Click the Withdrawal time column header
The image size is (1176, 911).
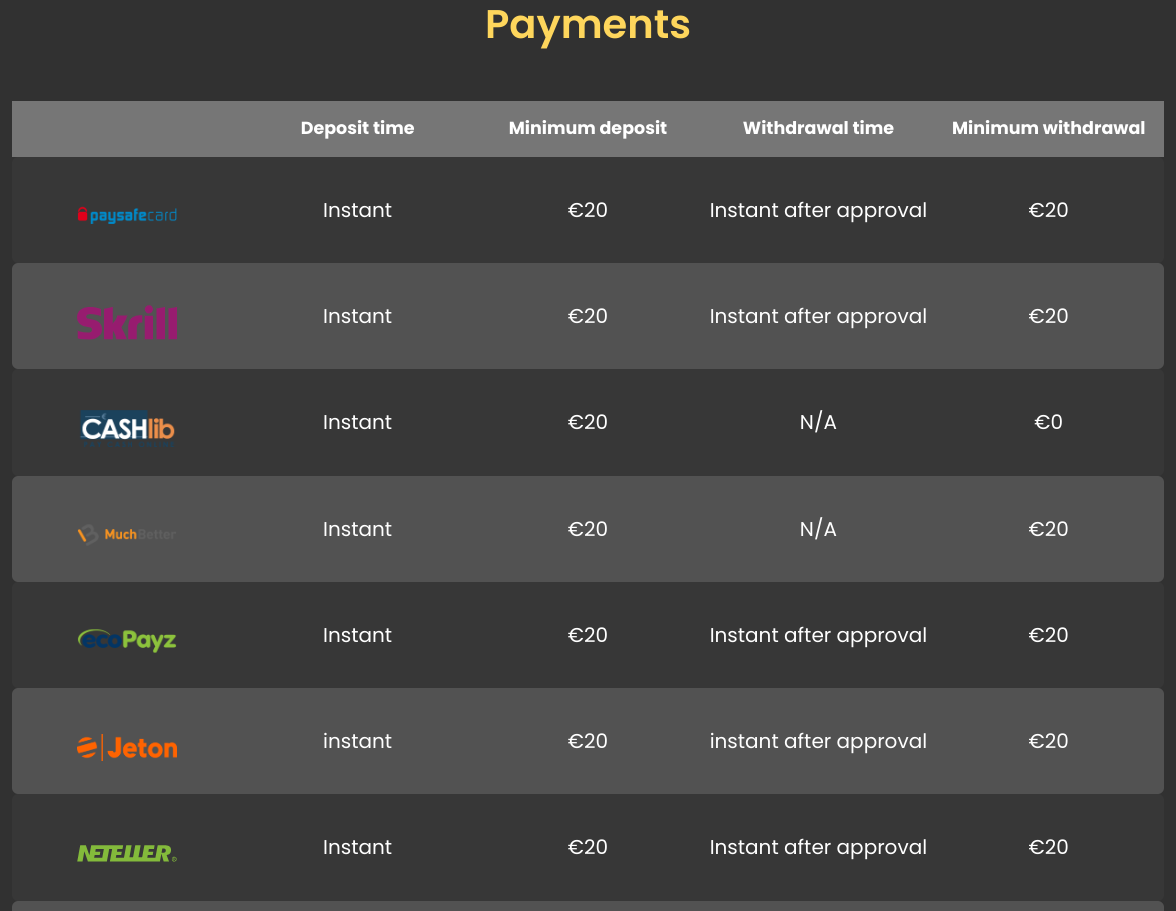[x=818, y=128]
